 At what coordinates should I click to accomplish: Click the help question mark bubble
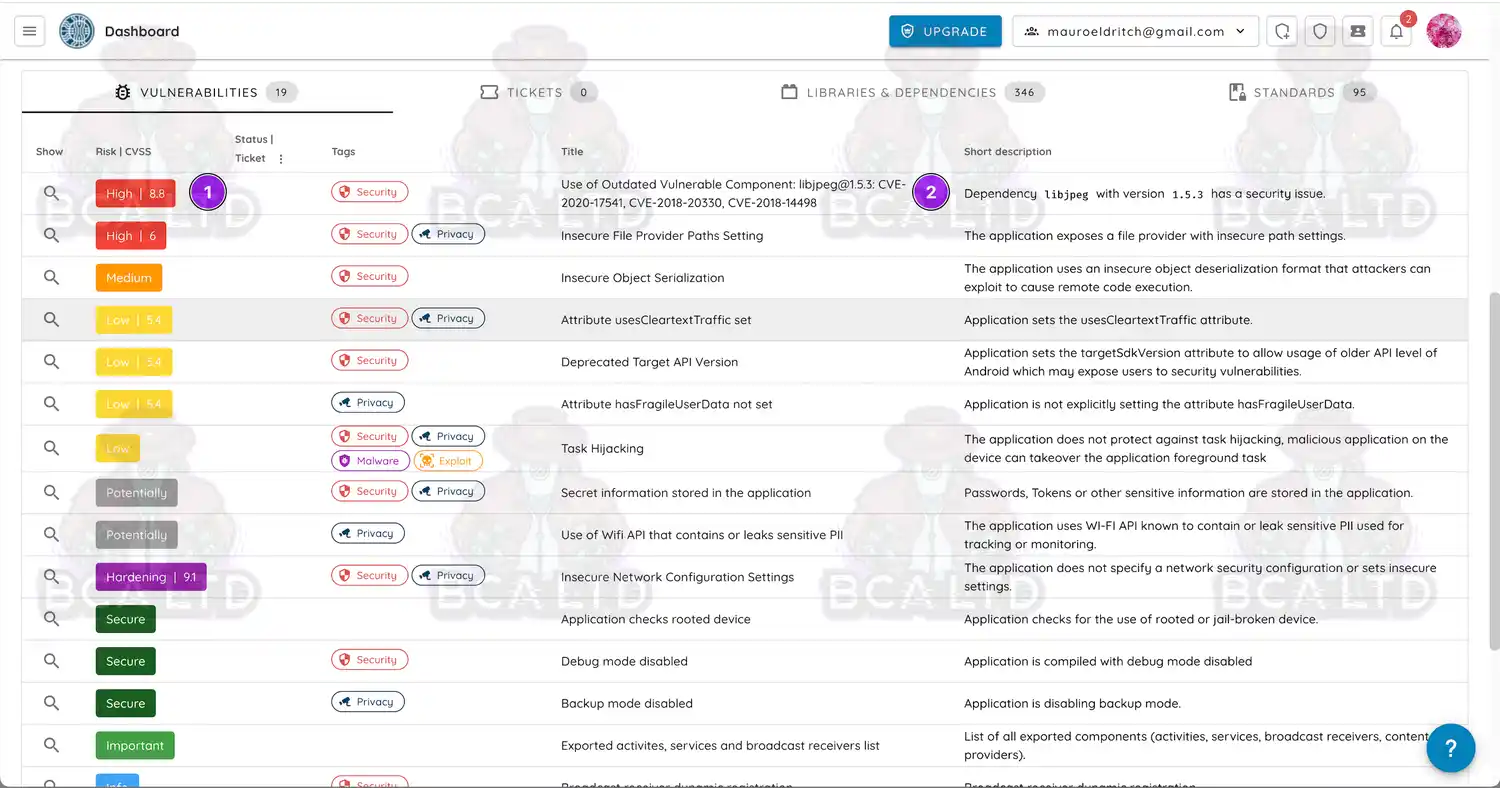[1451, 748]
